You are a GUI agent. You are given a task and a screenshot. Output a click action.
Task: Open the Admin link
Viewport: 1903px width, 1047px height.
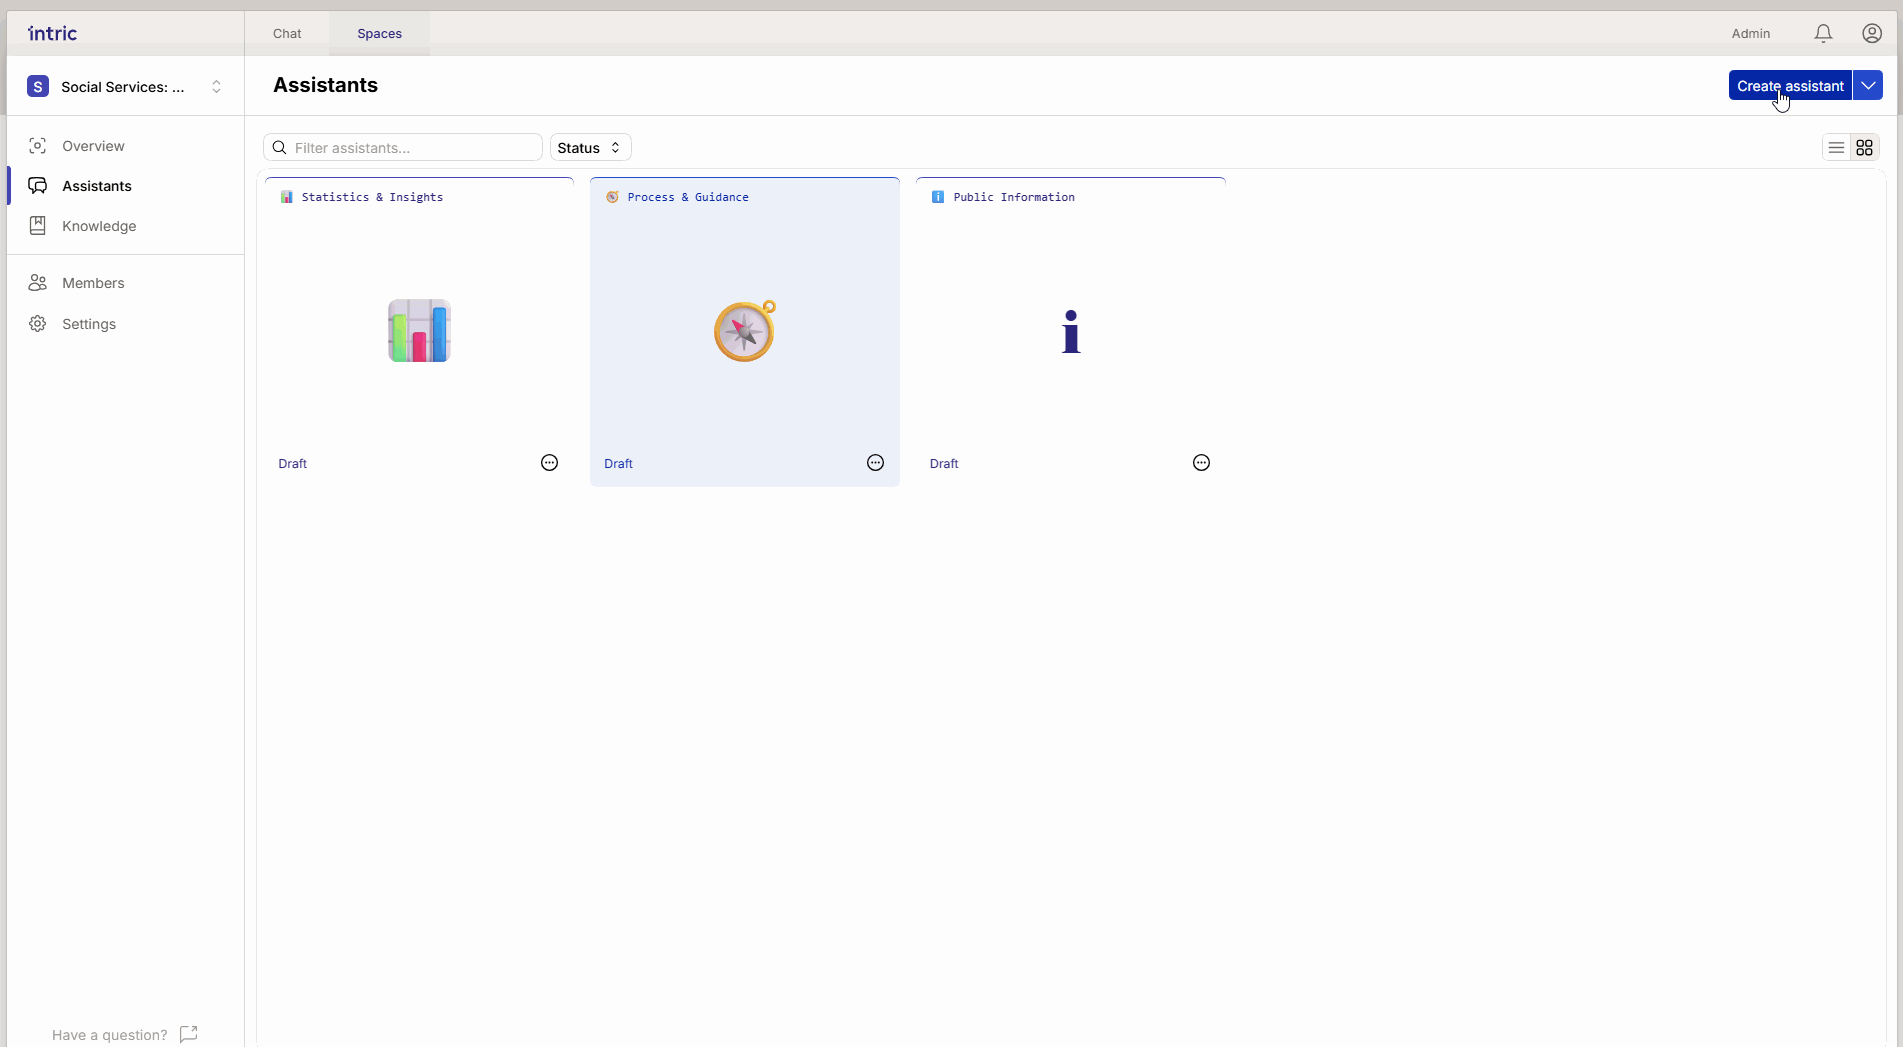coord(1750,33)
